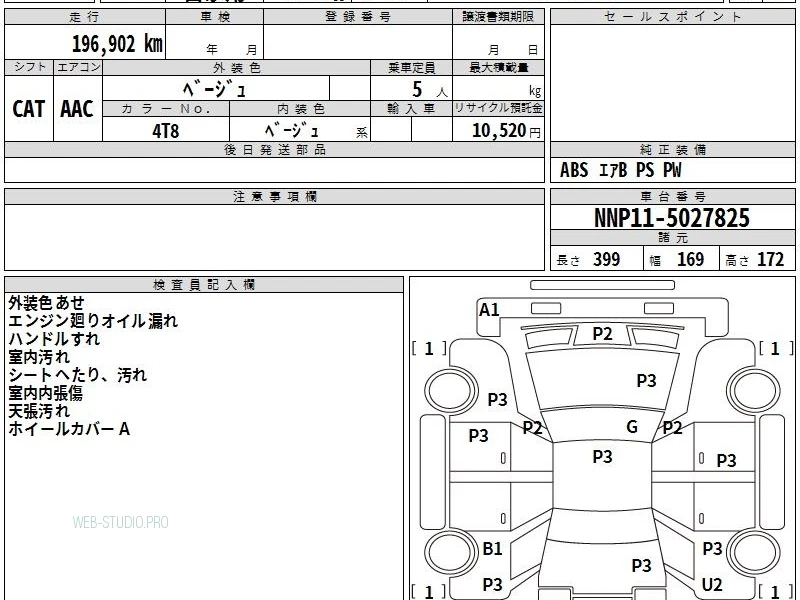Click the U2 mark on car diagram

point(712,584)
